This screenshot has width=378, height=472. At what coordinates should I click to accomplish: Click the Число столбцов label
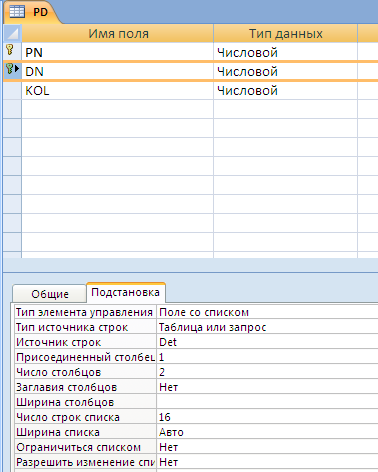(x=59, y=372)
